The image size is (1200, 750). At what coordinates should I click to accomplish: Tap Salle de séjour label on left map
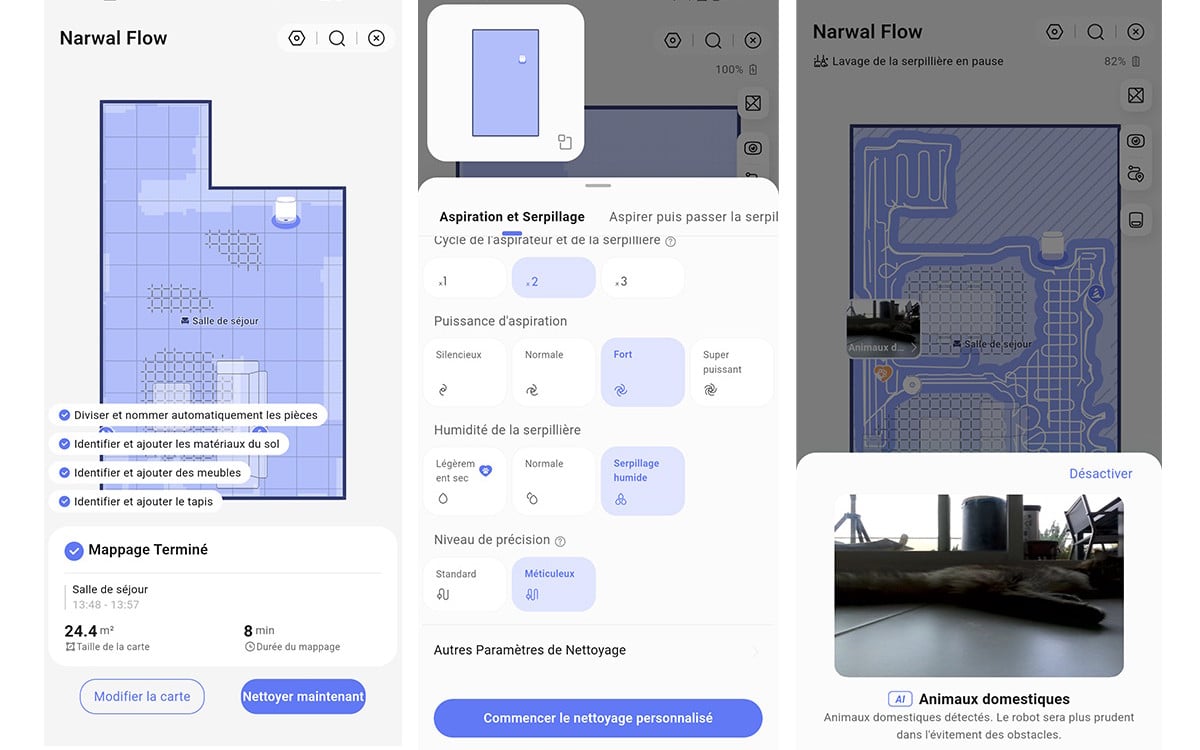(x=220, y=321)
